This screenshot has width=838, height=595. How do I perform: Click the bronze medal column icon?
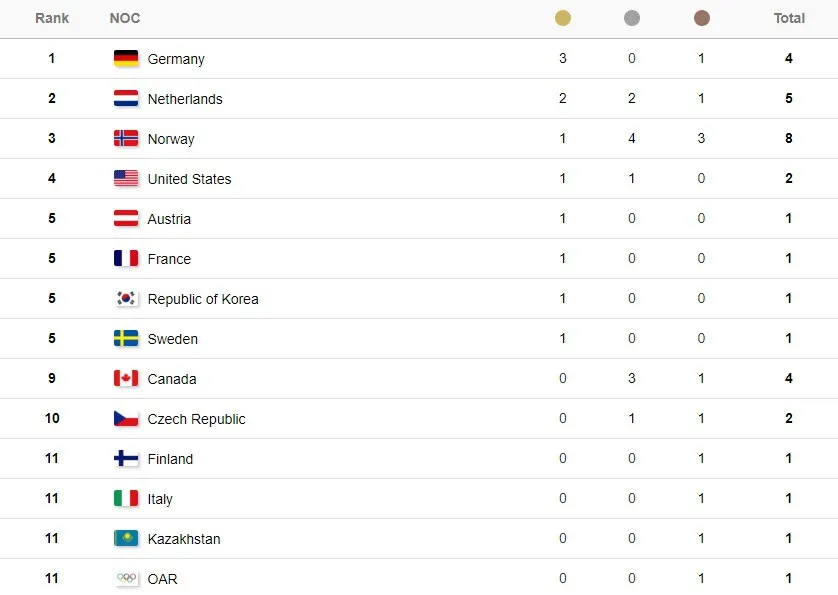(x=701, y=18)
